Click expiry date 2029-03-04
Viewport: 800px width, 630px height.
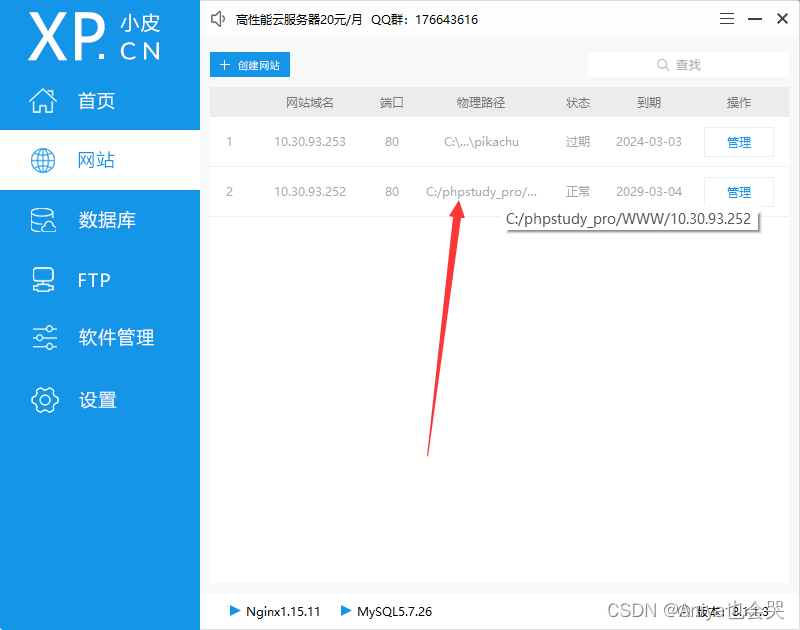(x=648, y=191)
